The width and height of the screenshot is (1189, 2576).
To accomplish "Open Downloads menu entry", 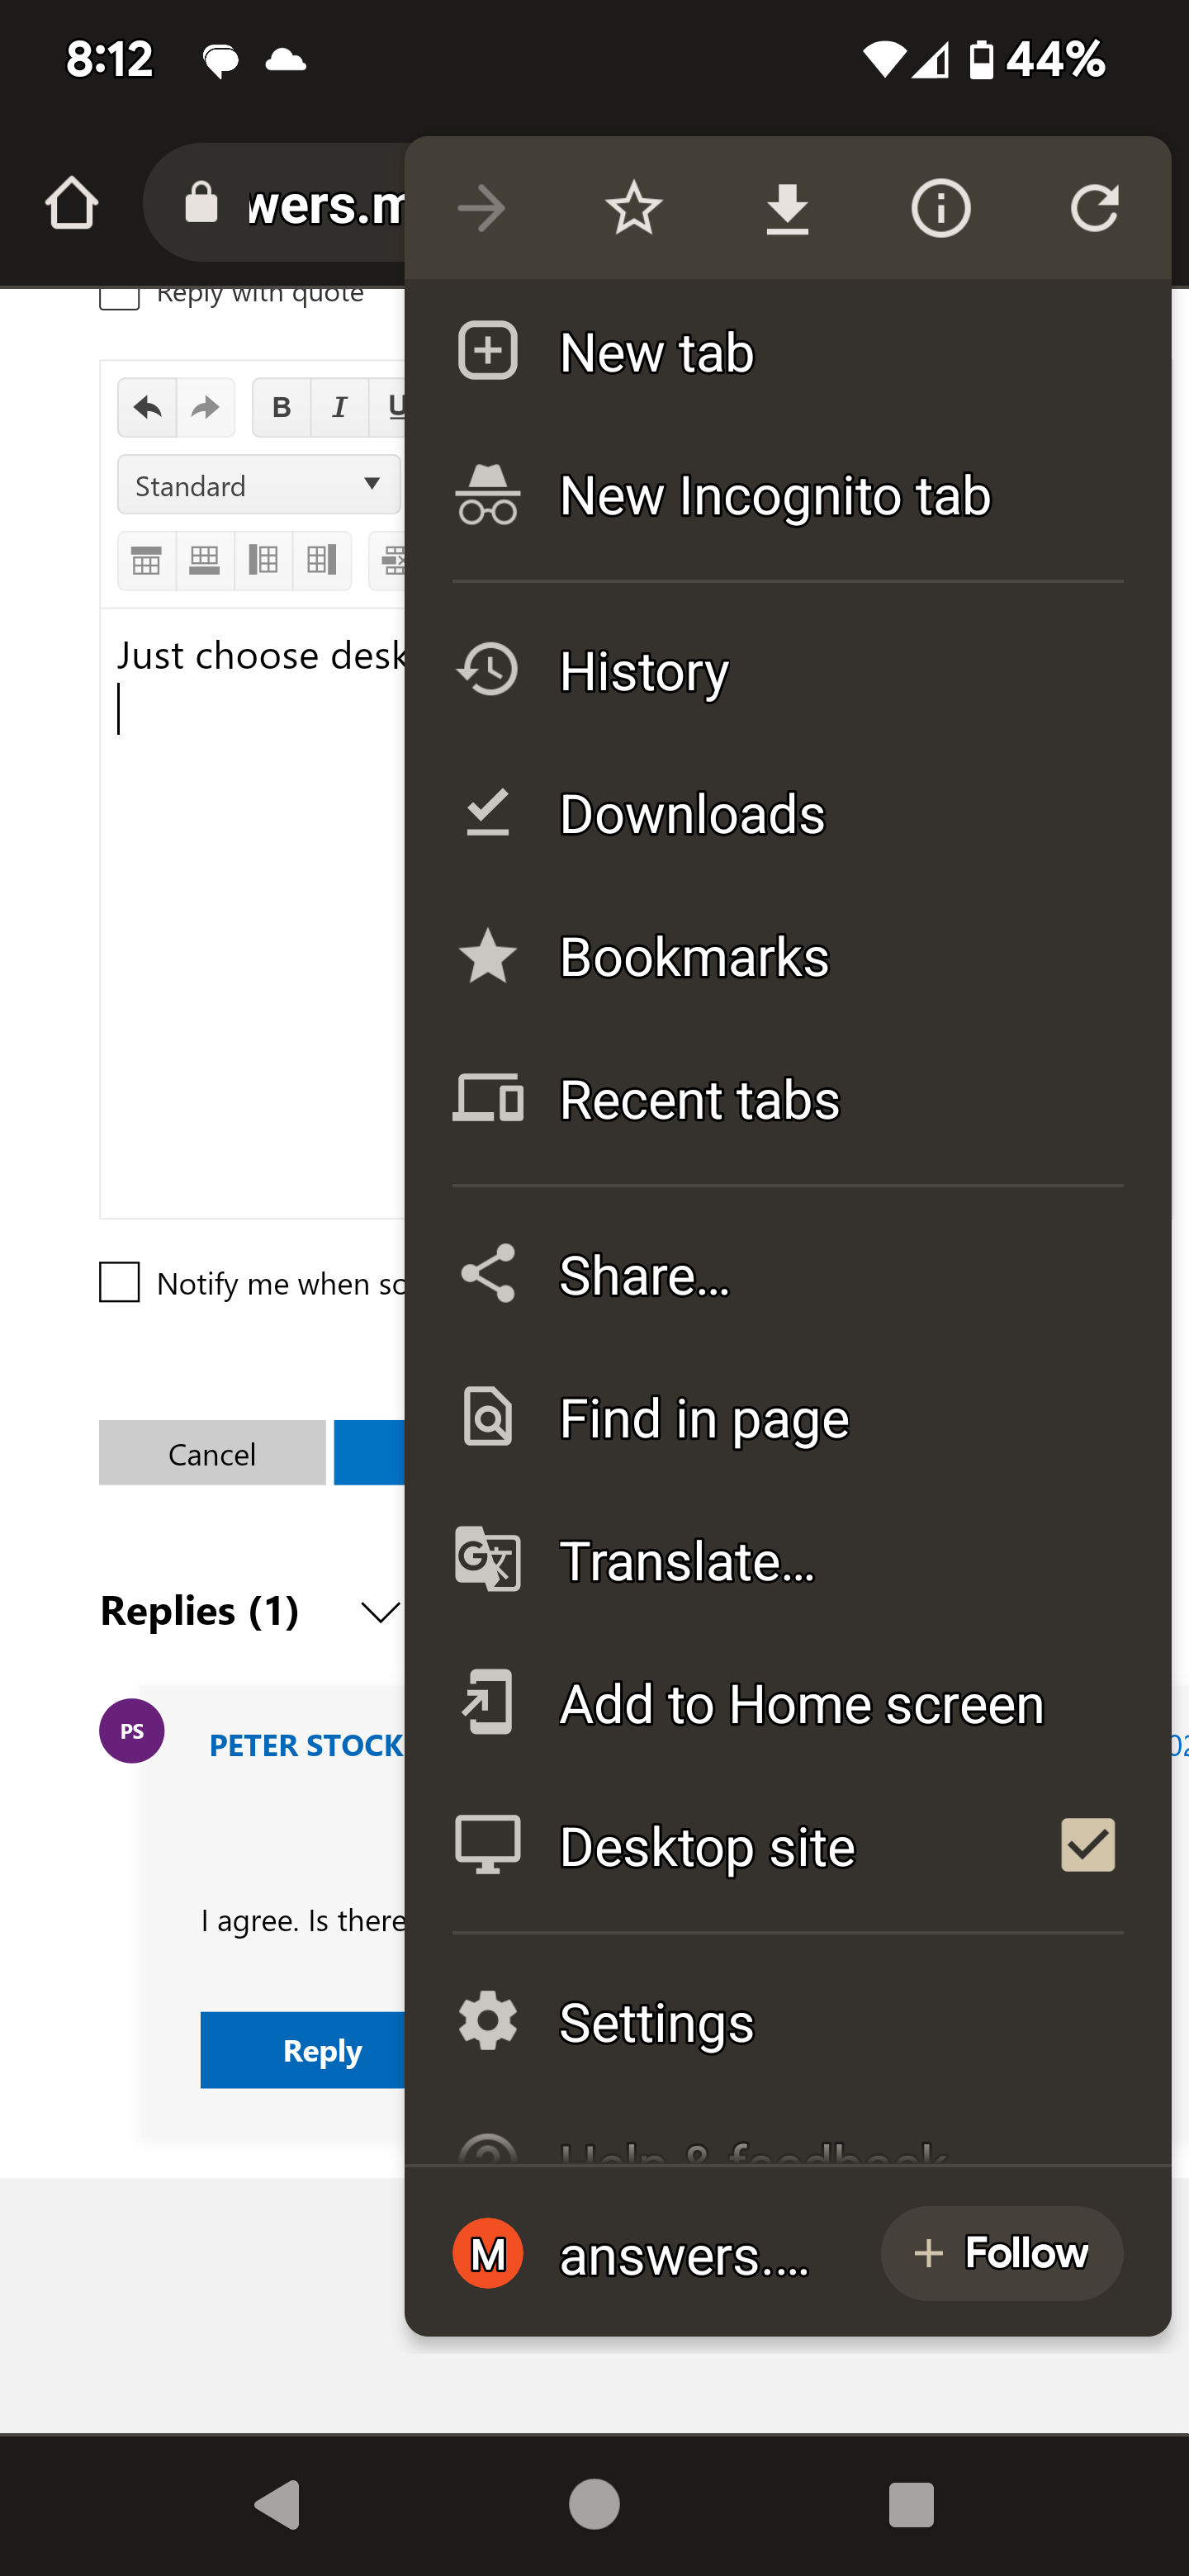I will click(x=788, y=813).
